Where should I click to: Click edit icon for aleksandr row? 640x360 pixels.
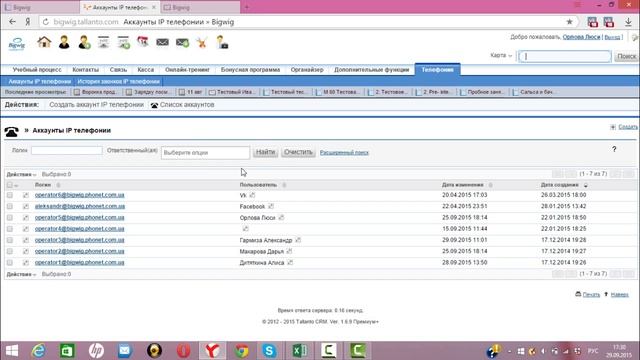(26, 207)
